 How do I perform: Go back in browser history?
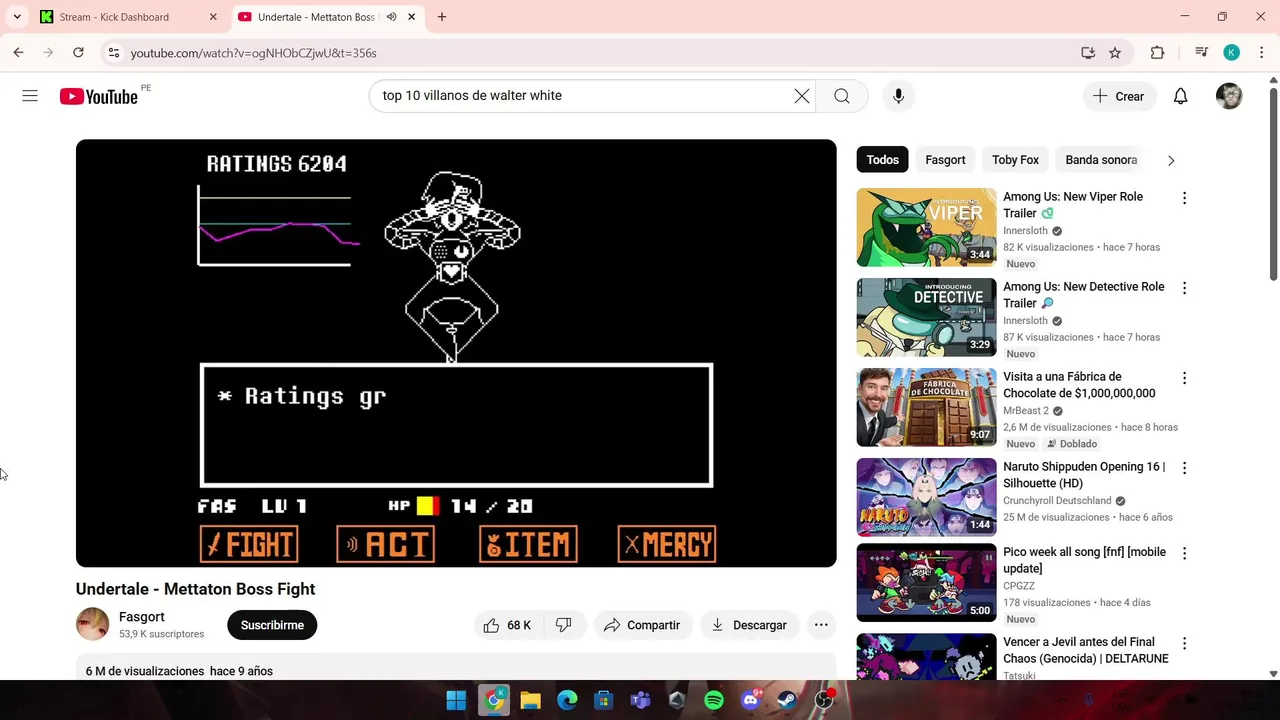coord(18,52)
